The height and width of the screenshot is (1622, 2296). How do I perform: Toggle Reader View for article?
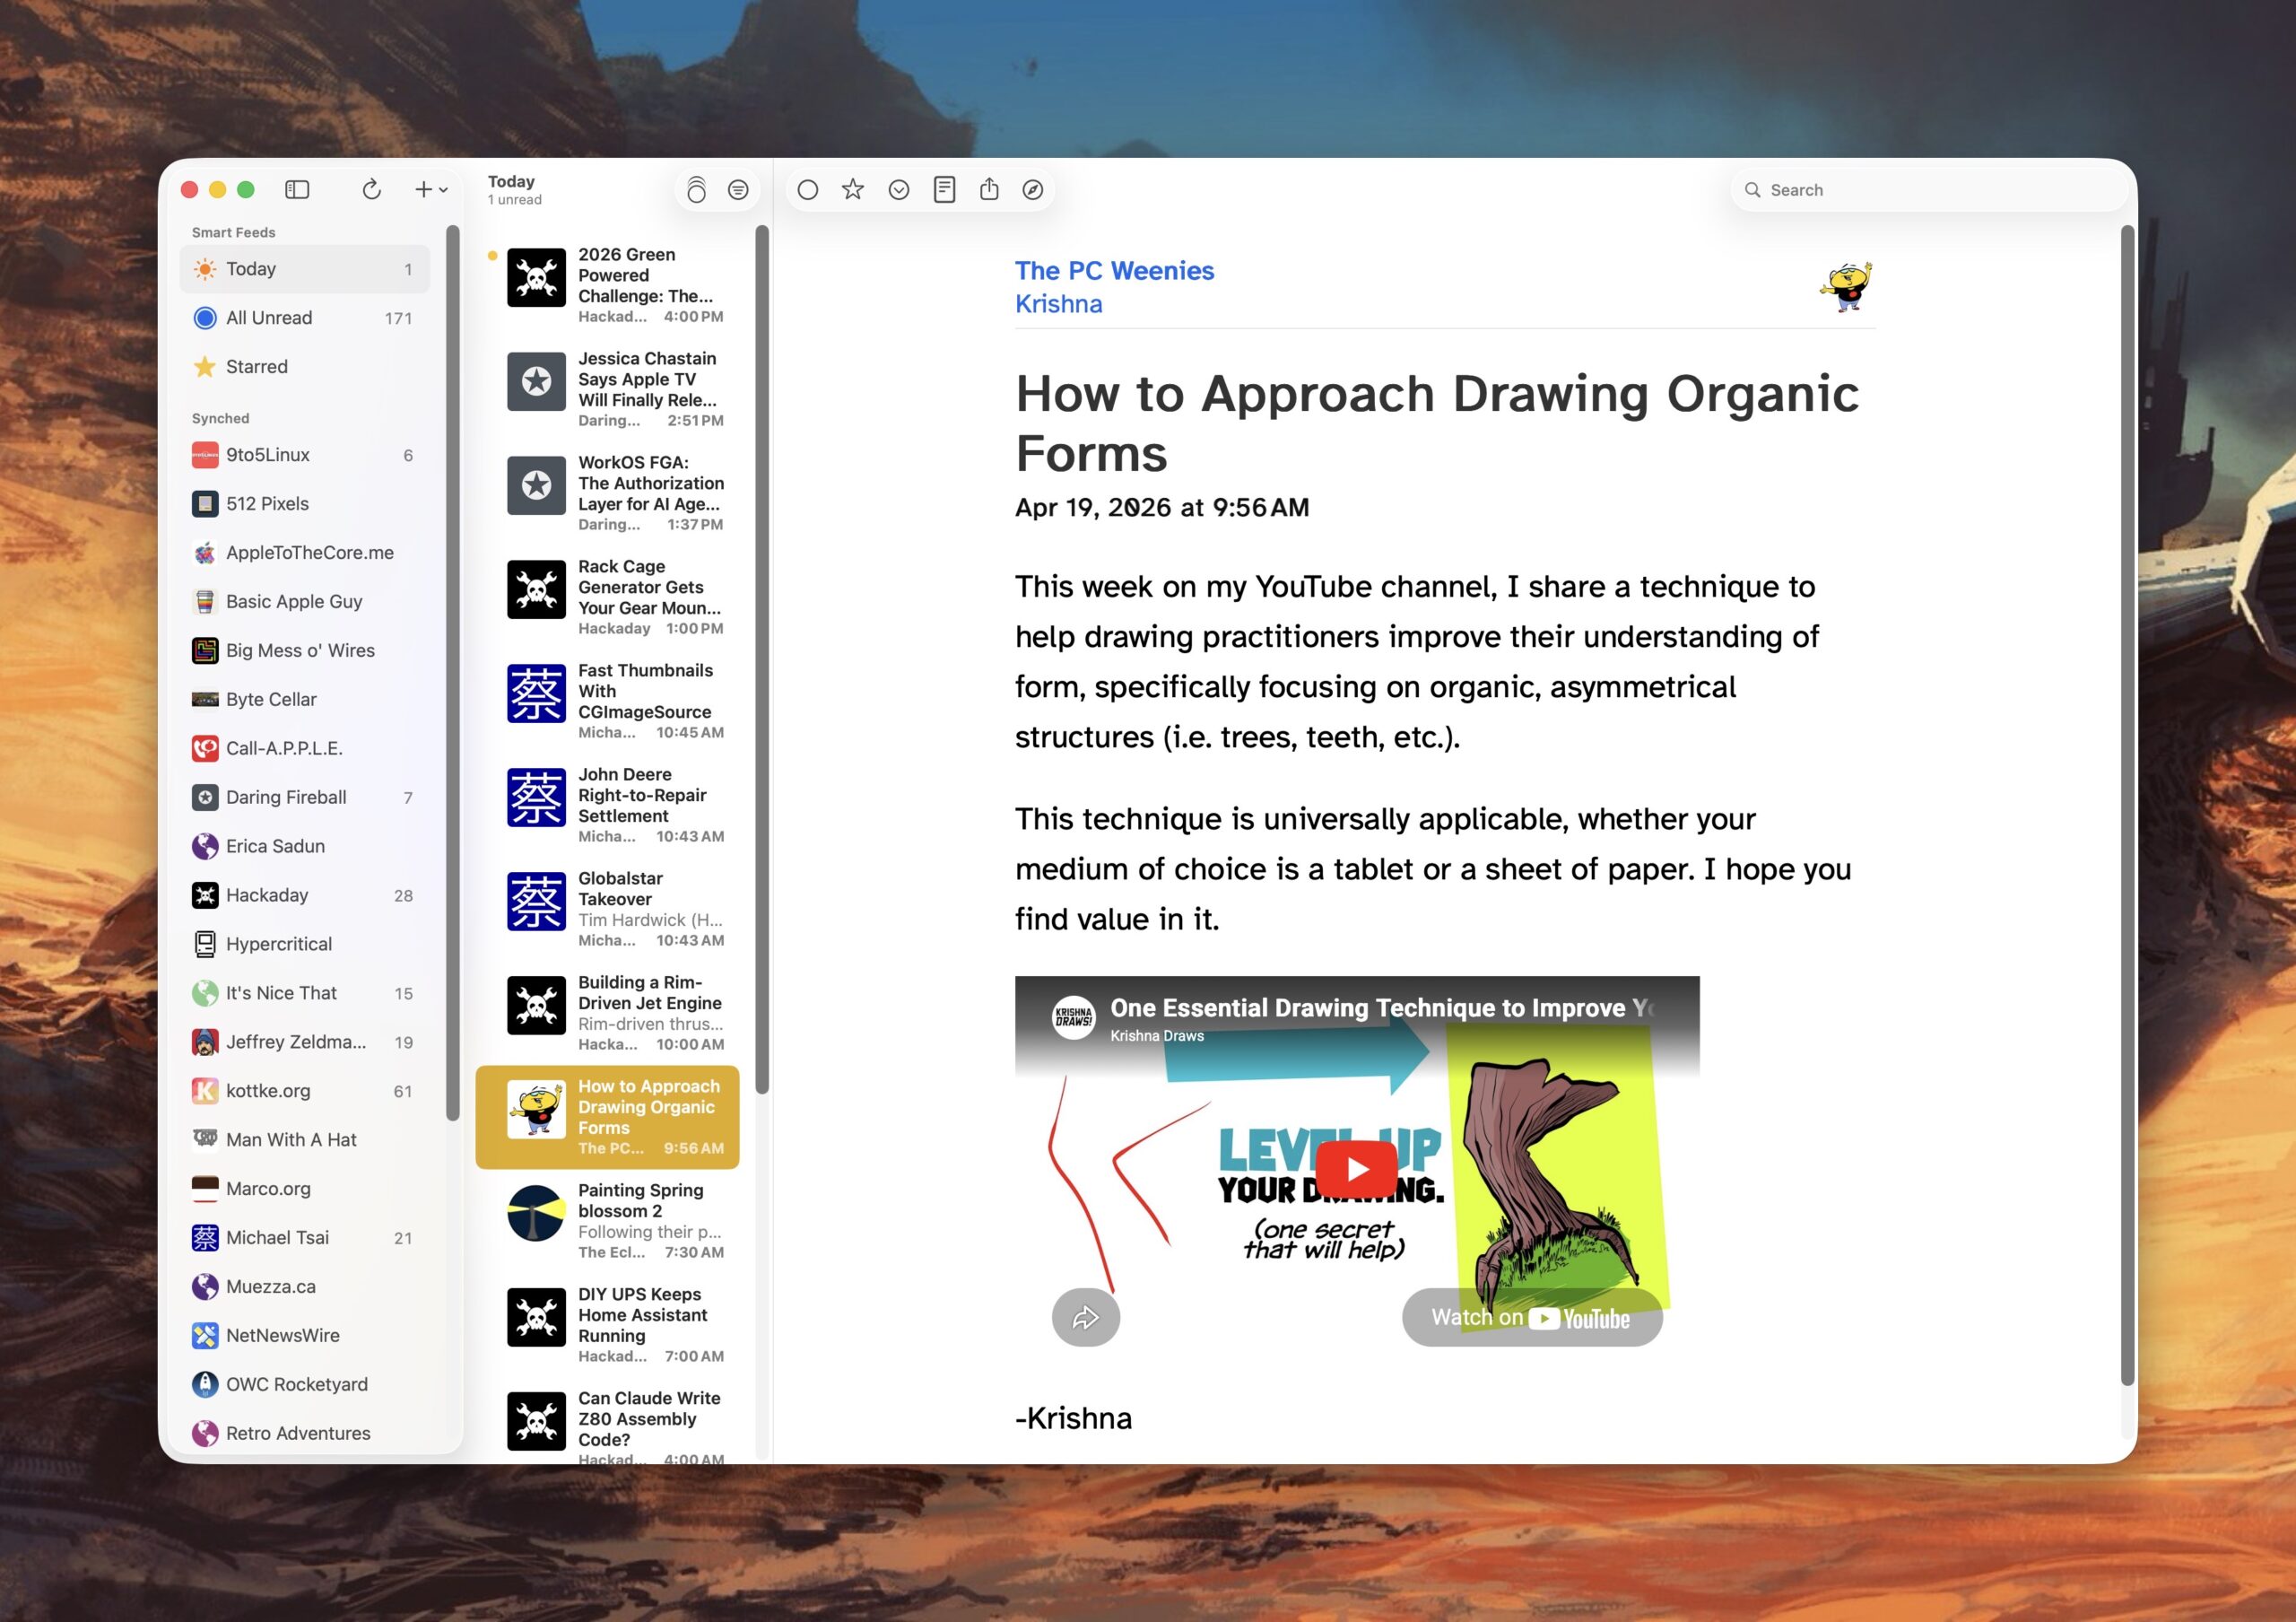pyautogui.click(x=944, y=189)
